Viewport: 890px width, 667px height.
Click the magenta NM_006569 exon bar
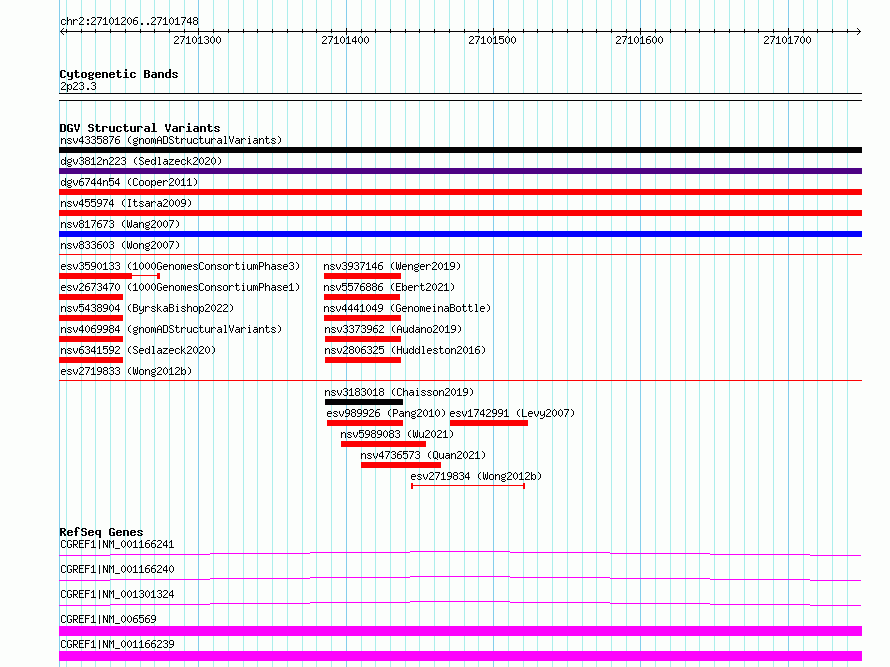pyautogui.click(x=460, y=631)
